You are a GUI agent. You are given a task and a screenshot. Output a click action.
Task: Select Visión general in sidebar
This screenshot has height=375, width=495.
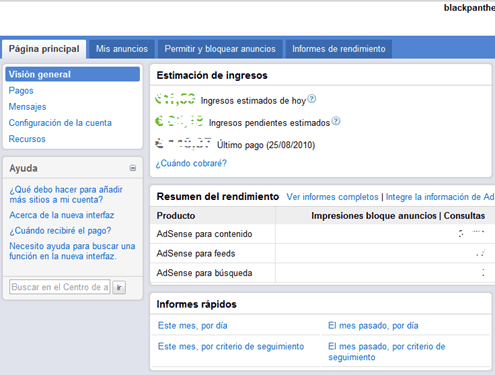point(72,74)
